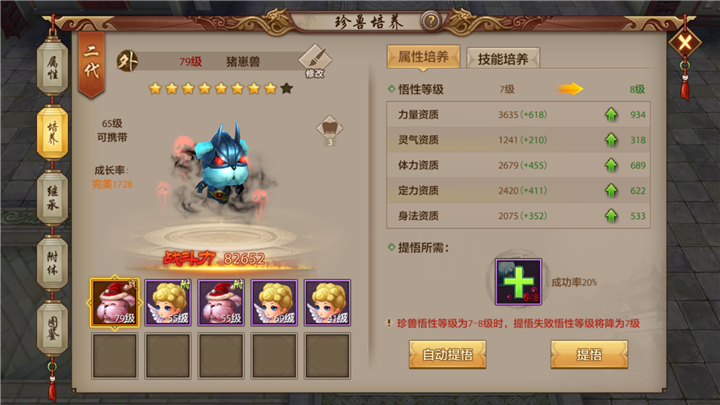Click the enlightenment material plus icon
Image resolution: width=720 pixels, height=405 pixels.
pos(518,282)
